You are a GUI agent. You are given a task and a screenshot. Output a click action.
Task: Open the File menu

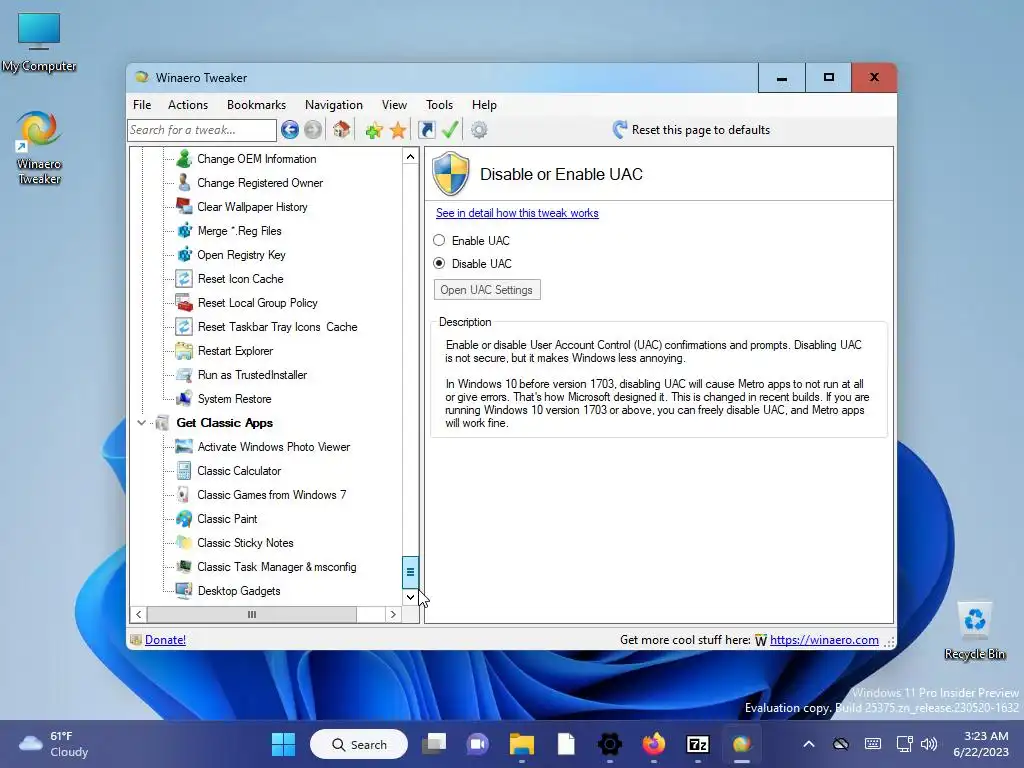pos(142,104)
